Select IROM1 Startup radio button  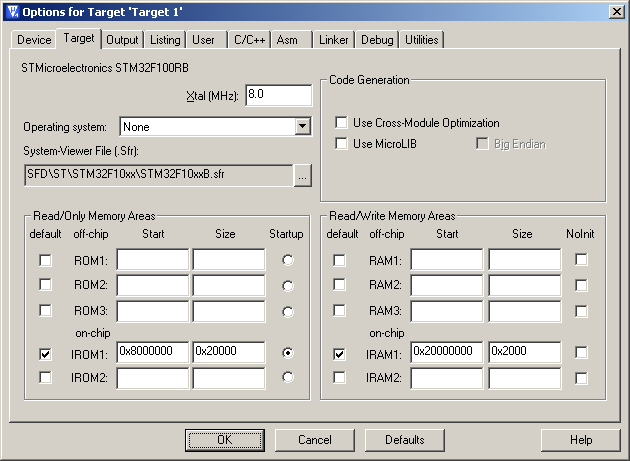click(288, 353)
